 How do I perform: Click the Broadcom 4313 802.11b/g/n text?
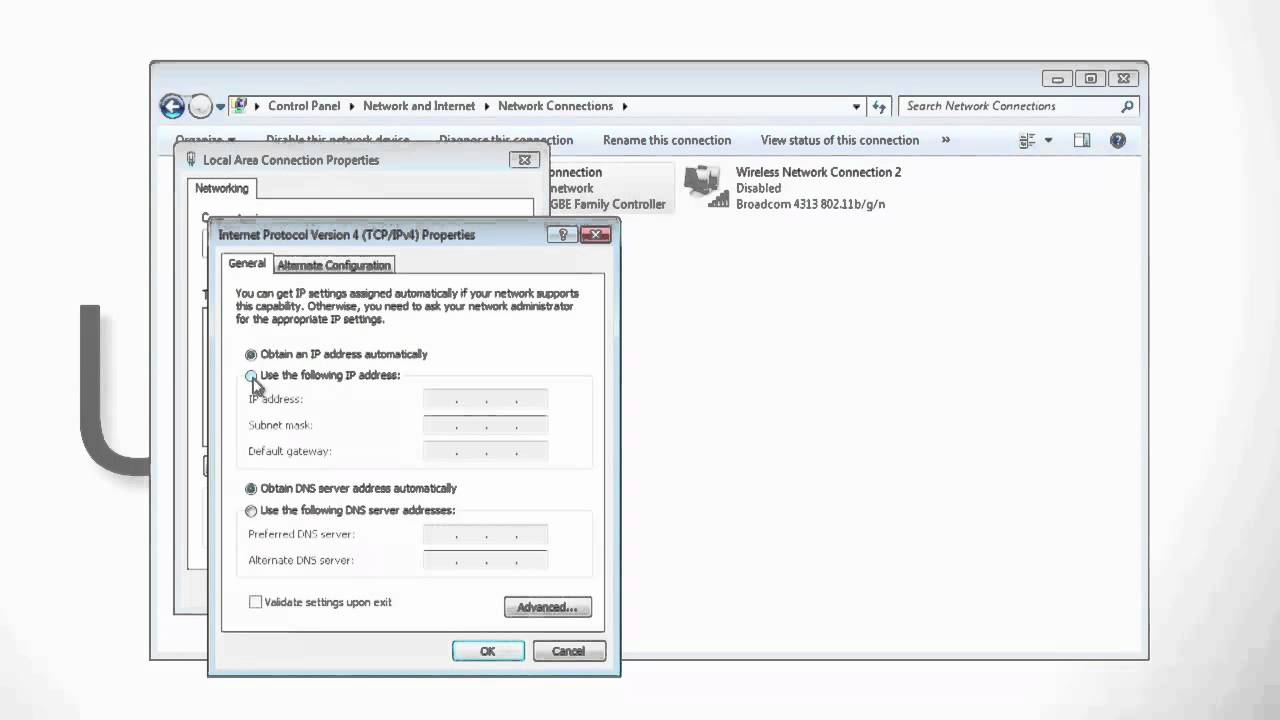pos(810,204)
